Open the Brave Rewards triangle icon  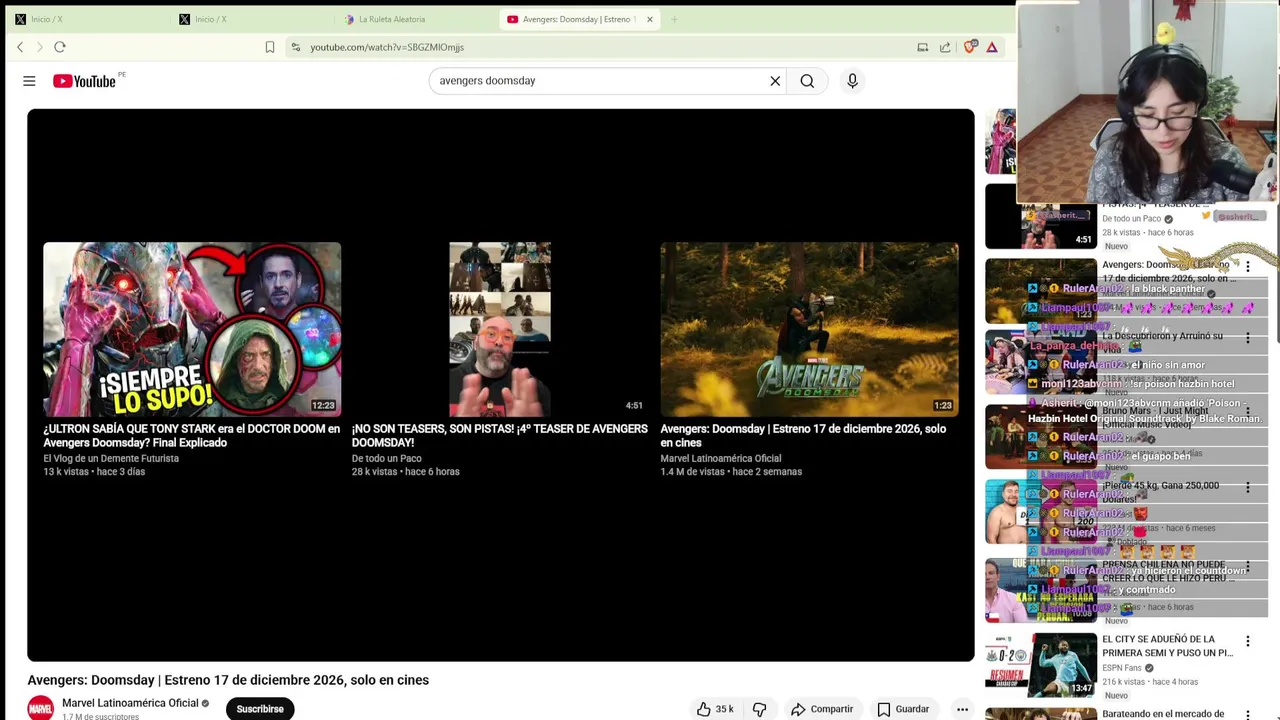pyautogui.click(x=992, y=47)
